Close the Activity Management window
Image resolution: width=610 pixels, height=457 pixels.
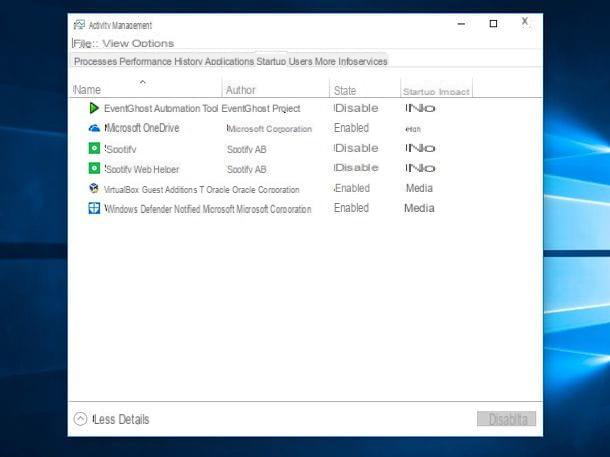(x=525, y=21)
